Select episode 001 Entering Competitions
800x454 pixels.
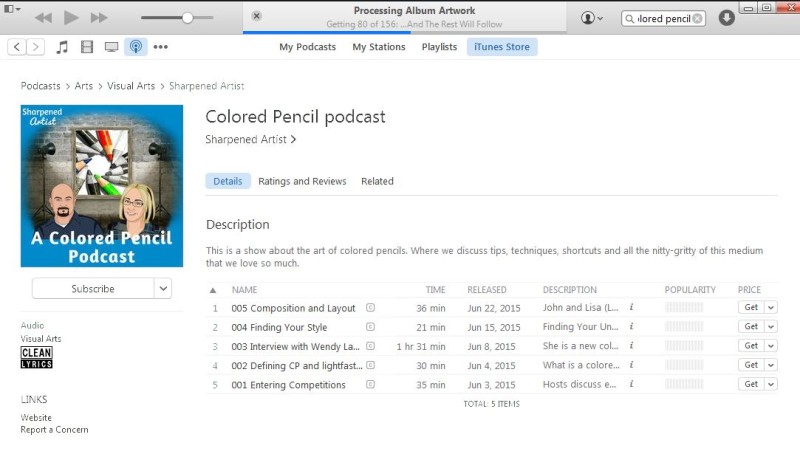(288, 385)
